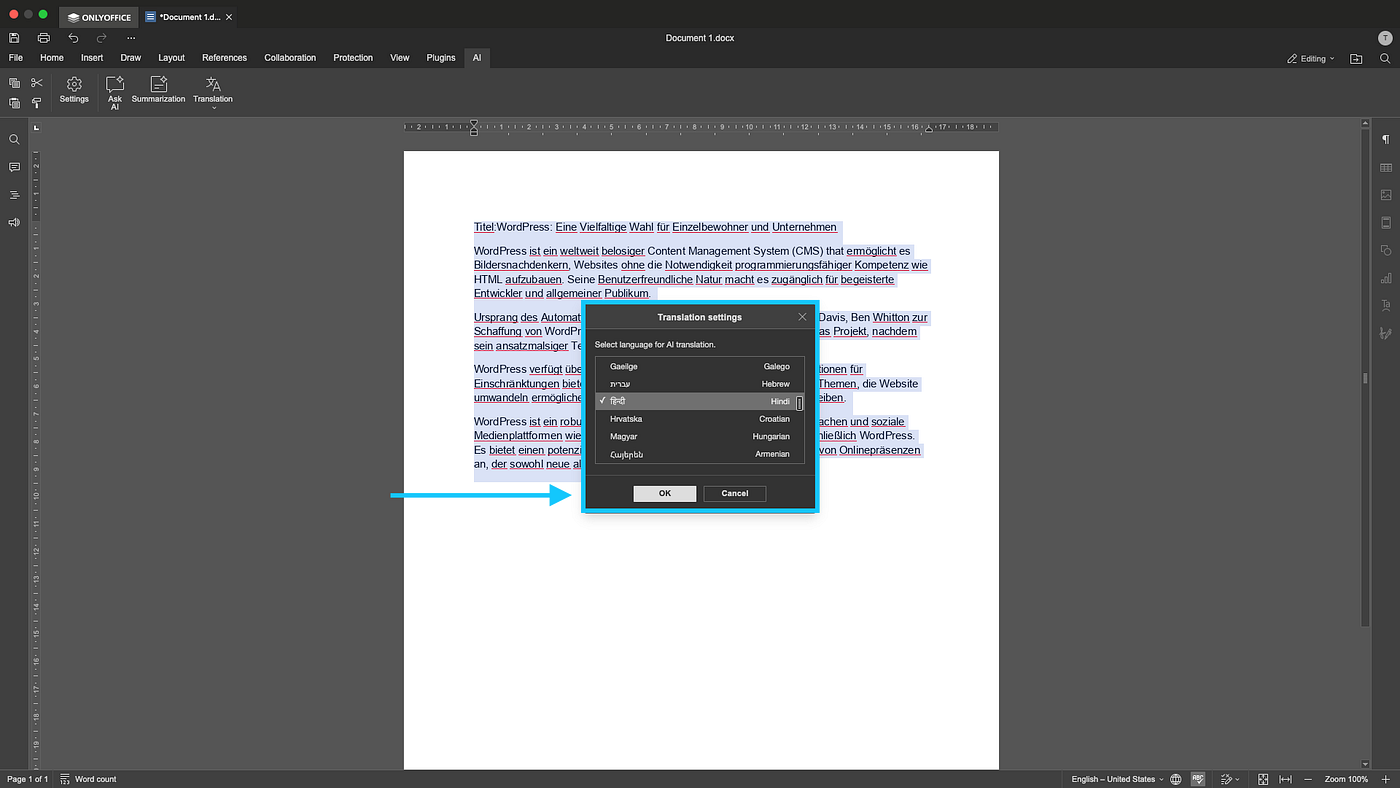Open table settings in right sidebar
Viewport: 1400px width, 788px height.
(x=1386, y=167)
